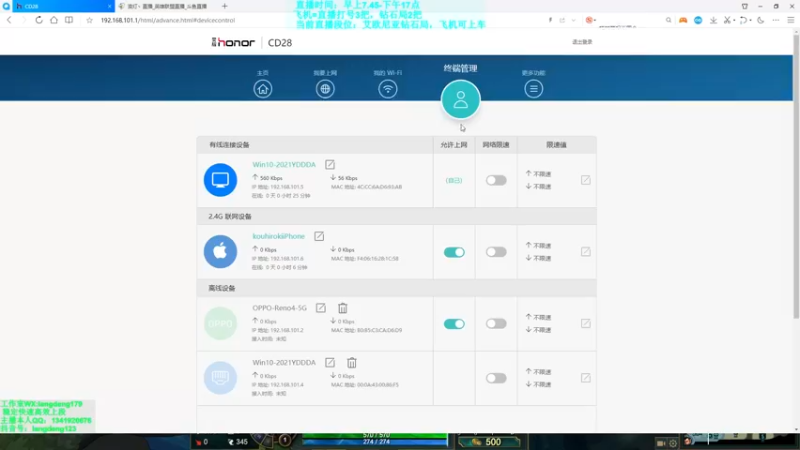Viewport: 800px width, 450px height.
Task: Click the page vertical scrollbar
Action: tap(796, 176)
